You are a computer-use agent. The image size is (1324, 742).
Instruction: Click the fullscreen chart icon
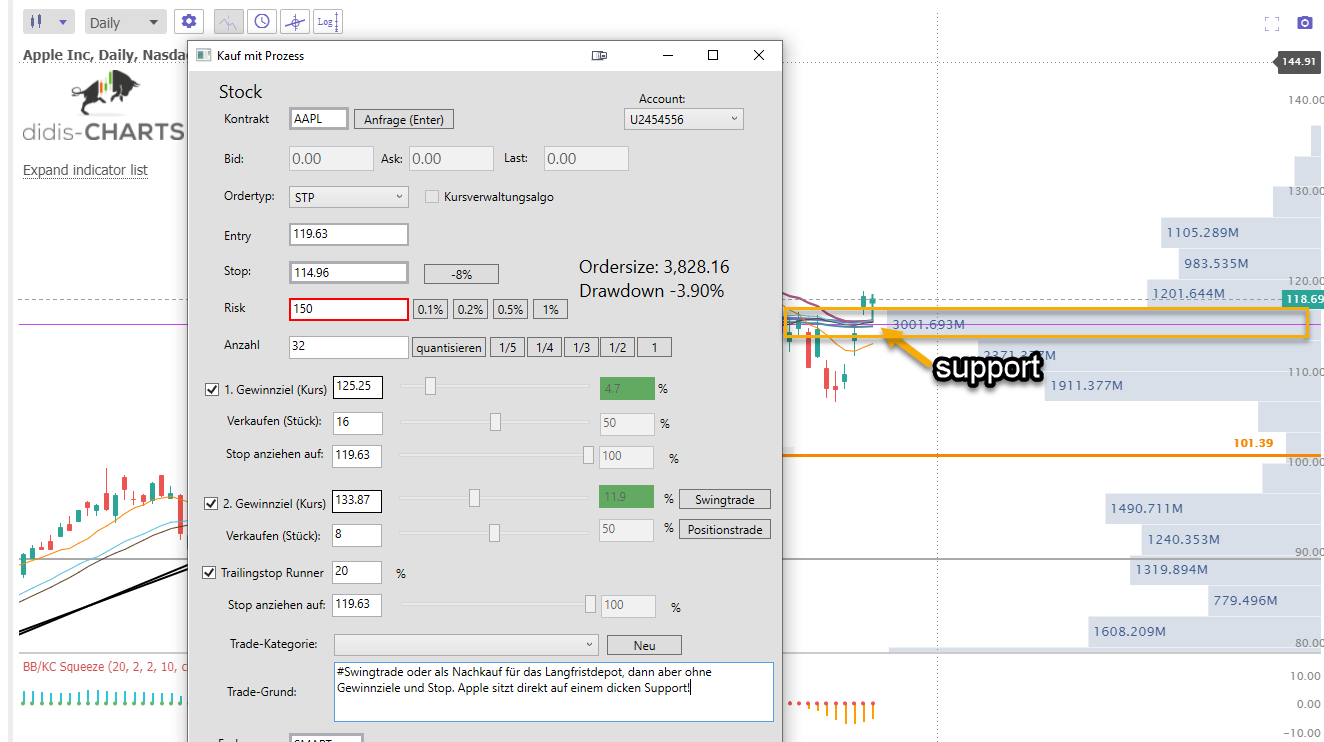click(x=1272, y=24)
